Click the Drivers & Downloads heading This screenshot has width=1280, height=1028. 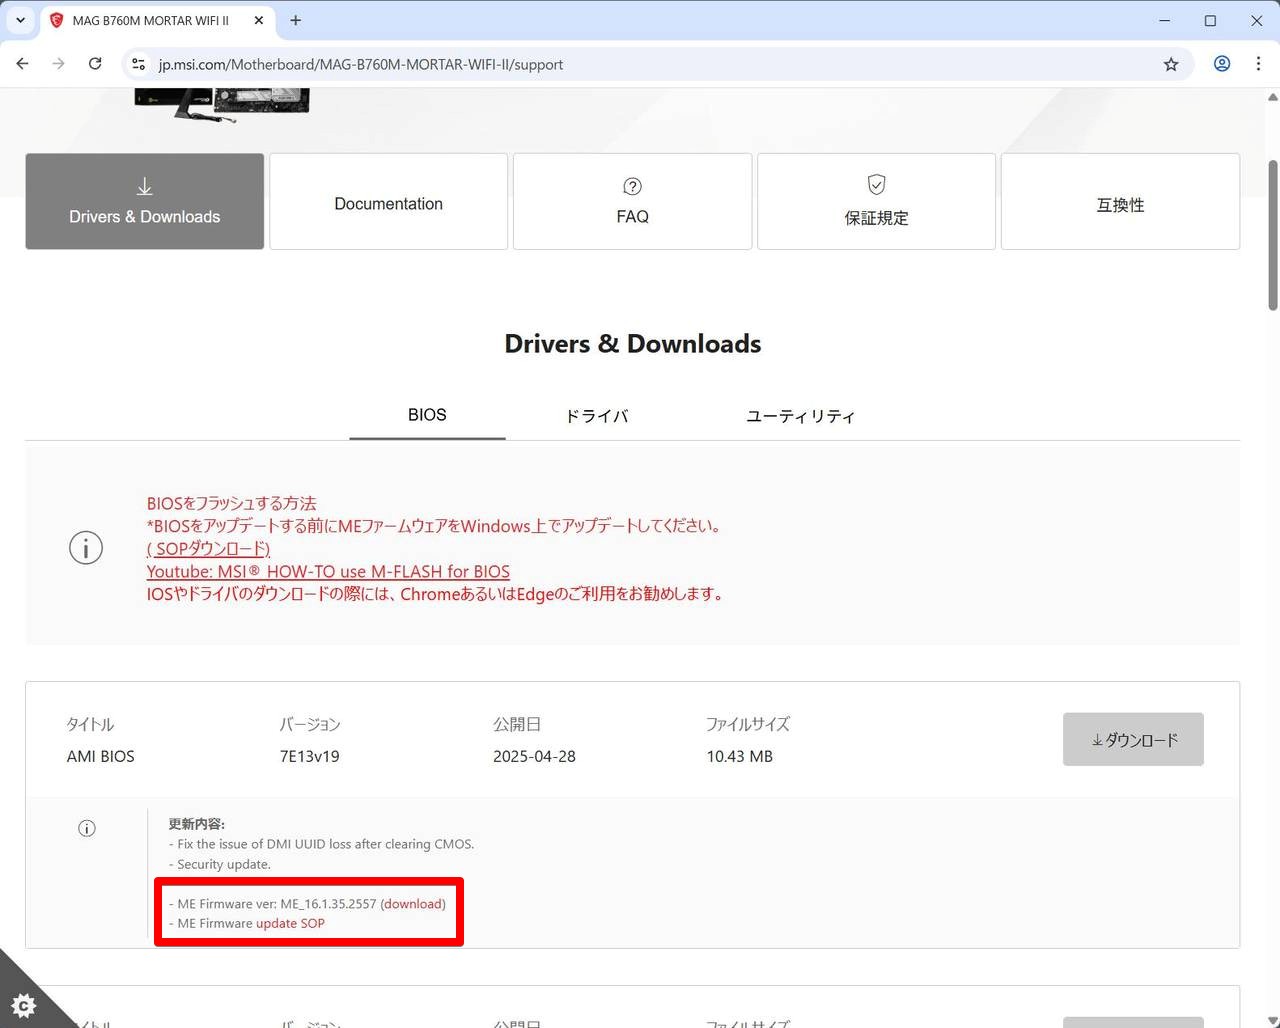point(633,344)
